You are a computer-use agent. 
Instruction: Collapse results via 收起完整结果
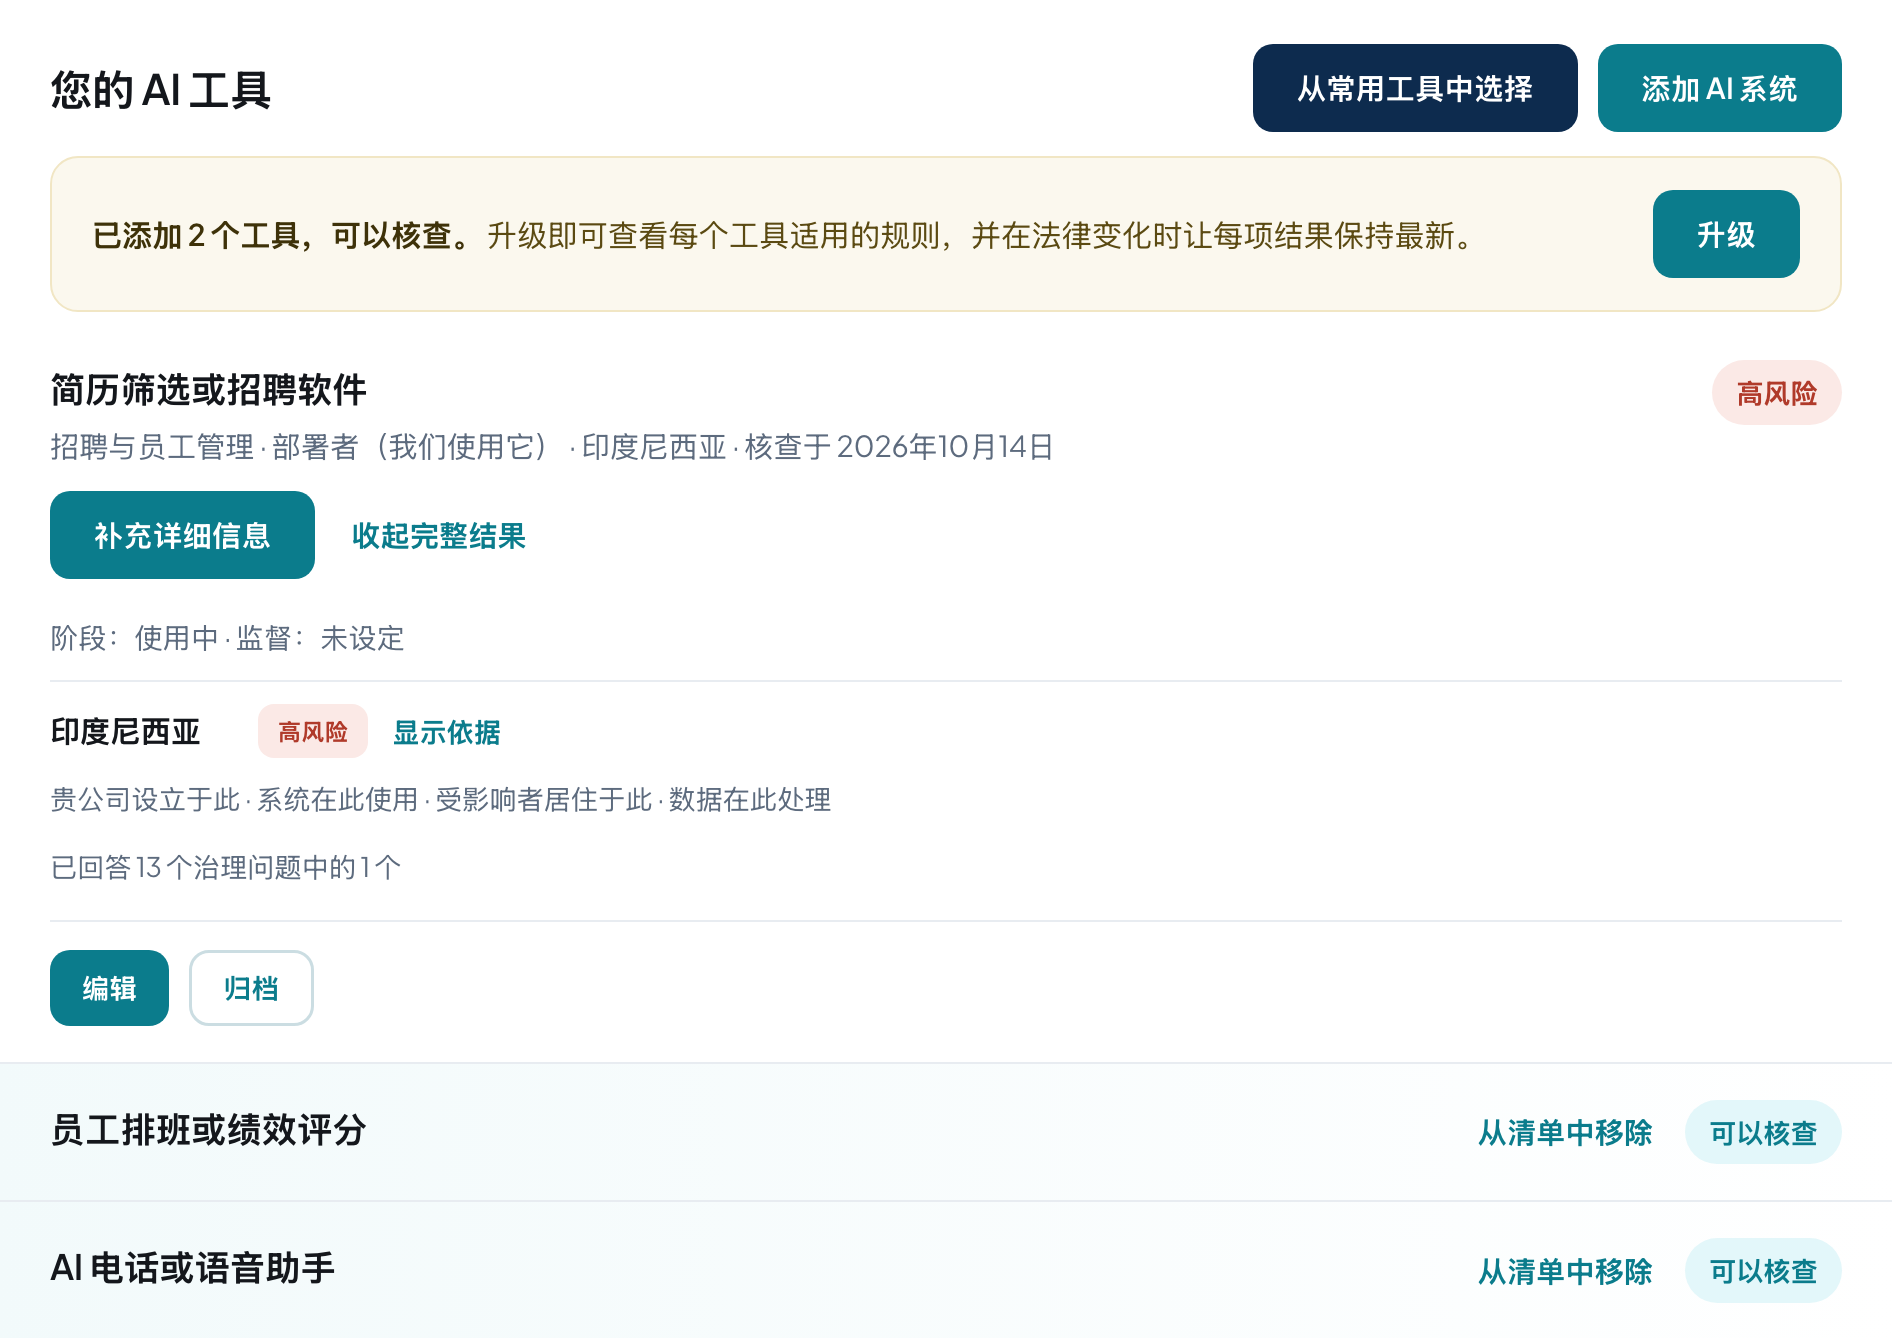tap(438, 536)
